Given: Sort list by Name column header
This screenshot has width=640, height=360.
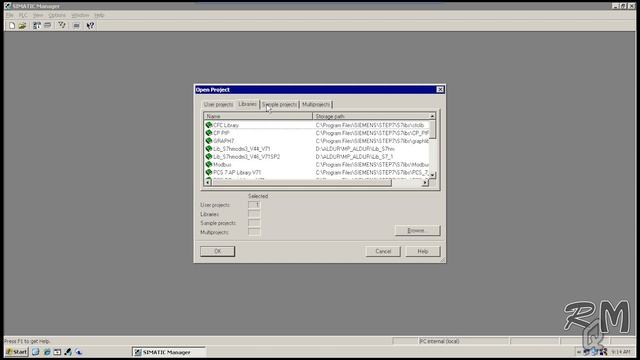Looking at the screenshot, I should 258,116.
